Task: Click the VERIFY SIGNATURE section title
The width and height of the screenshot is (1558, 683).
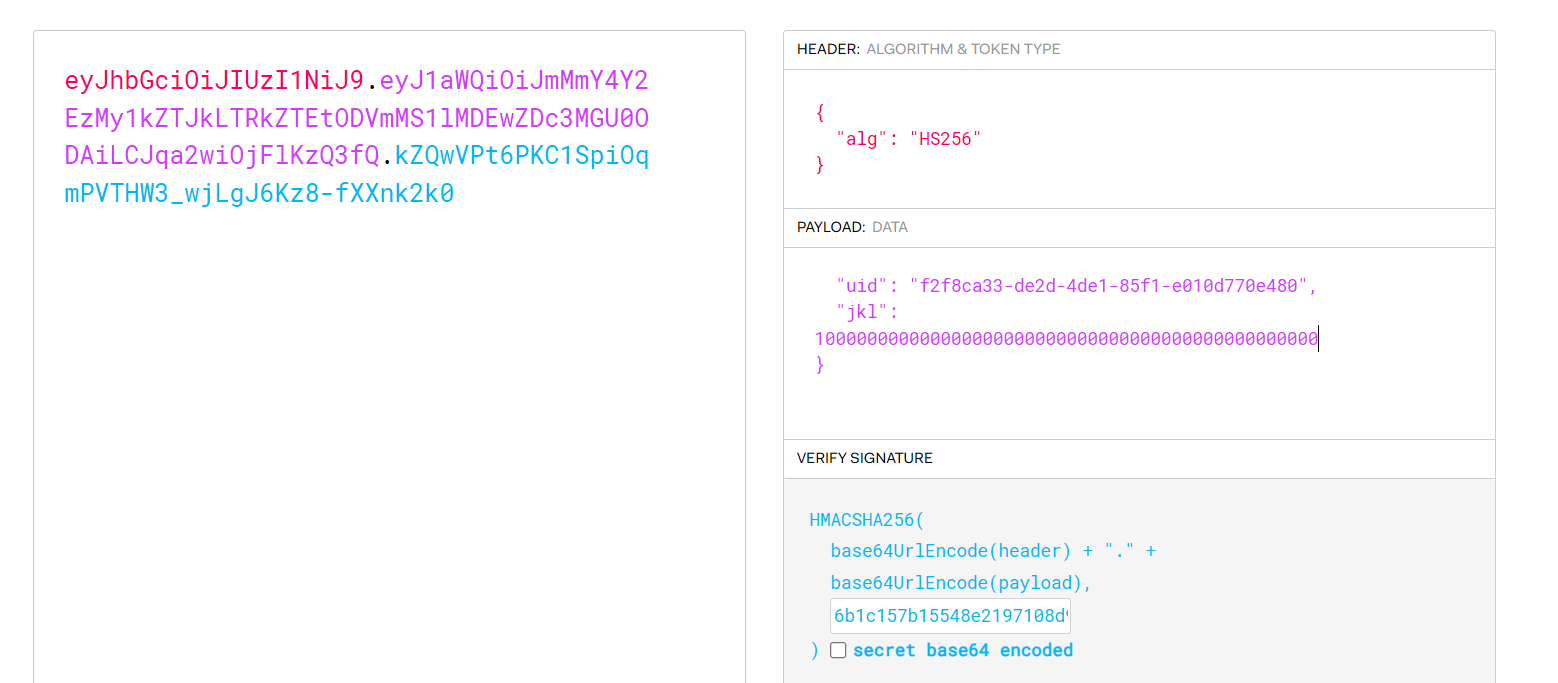Action: point(864,458)
